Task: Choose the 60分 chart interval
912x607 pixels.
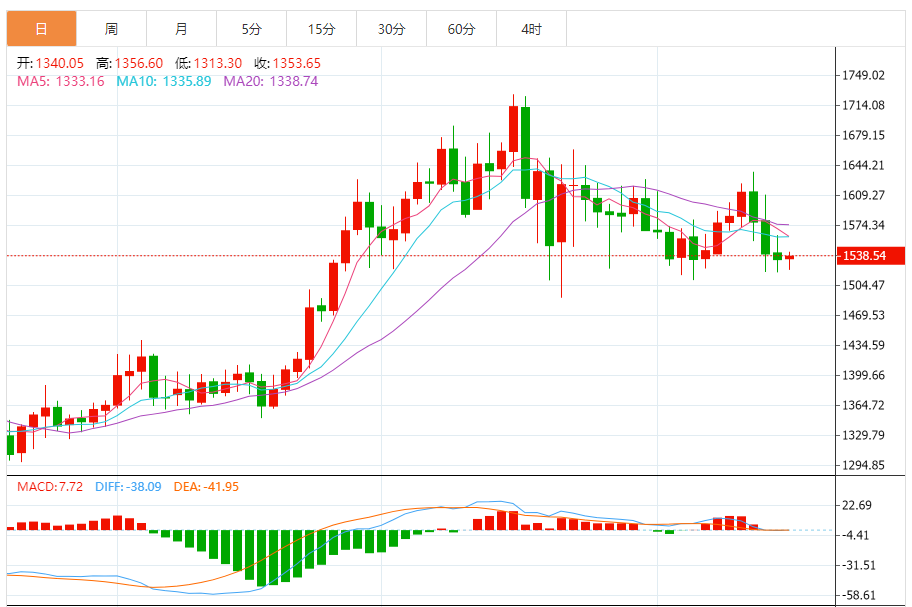Action: [x=461, y=30]
